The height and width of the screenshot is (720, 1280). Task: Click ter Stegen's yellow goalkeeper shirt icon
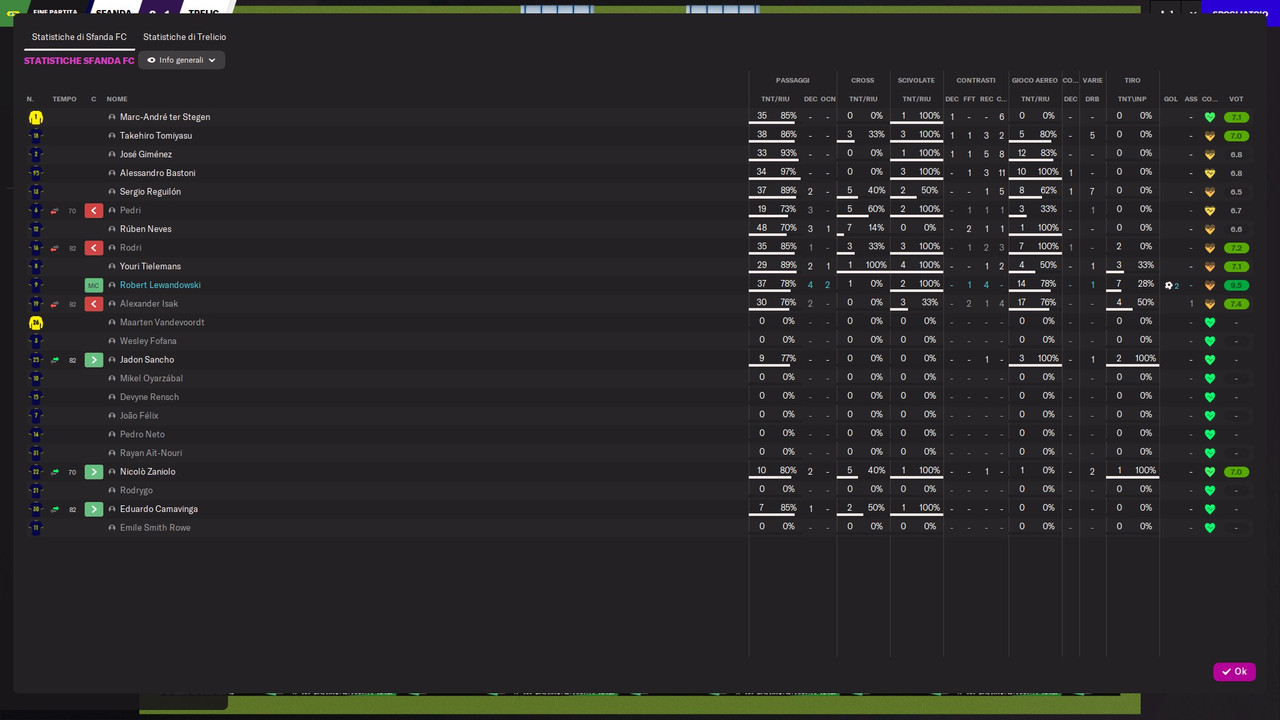pyautogui.click(x=36, y=117)
